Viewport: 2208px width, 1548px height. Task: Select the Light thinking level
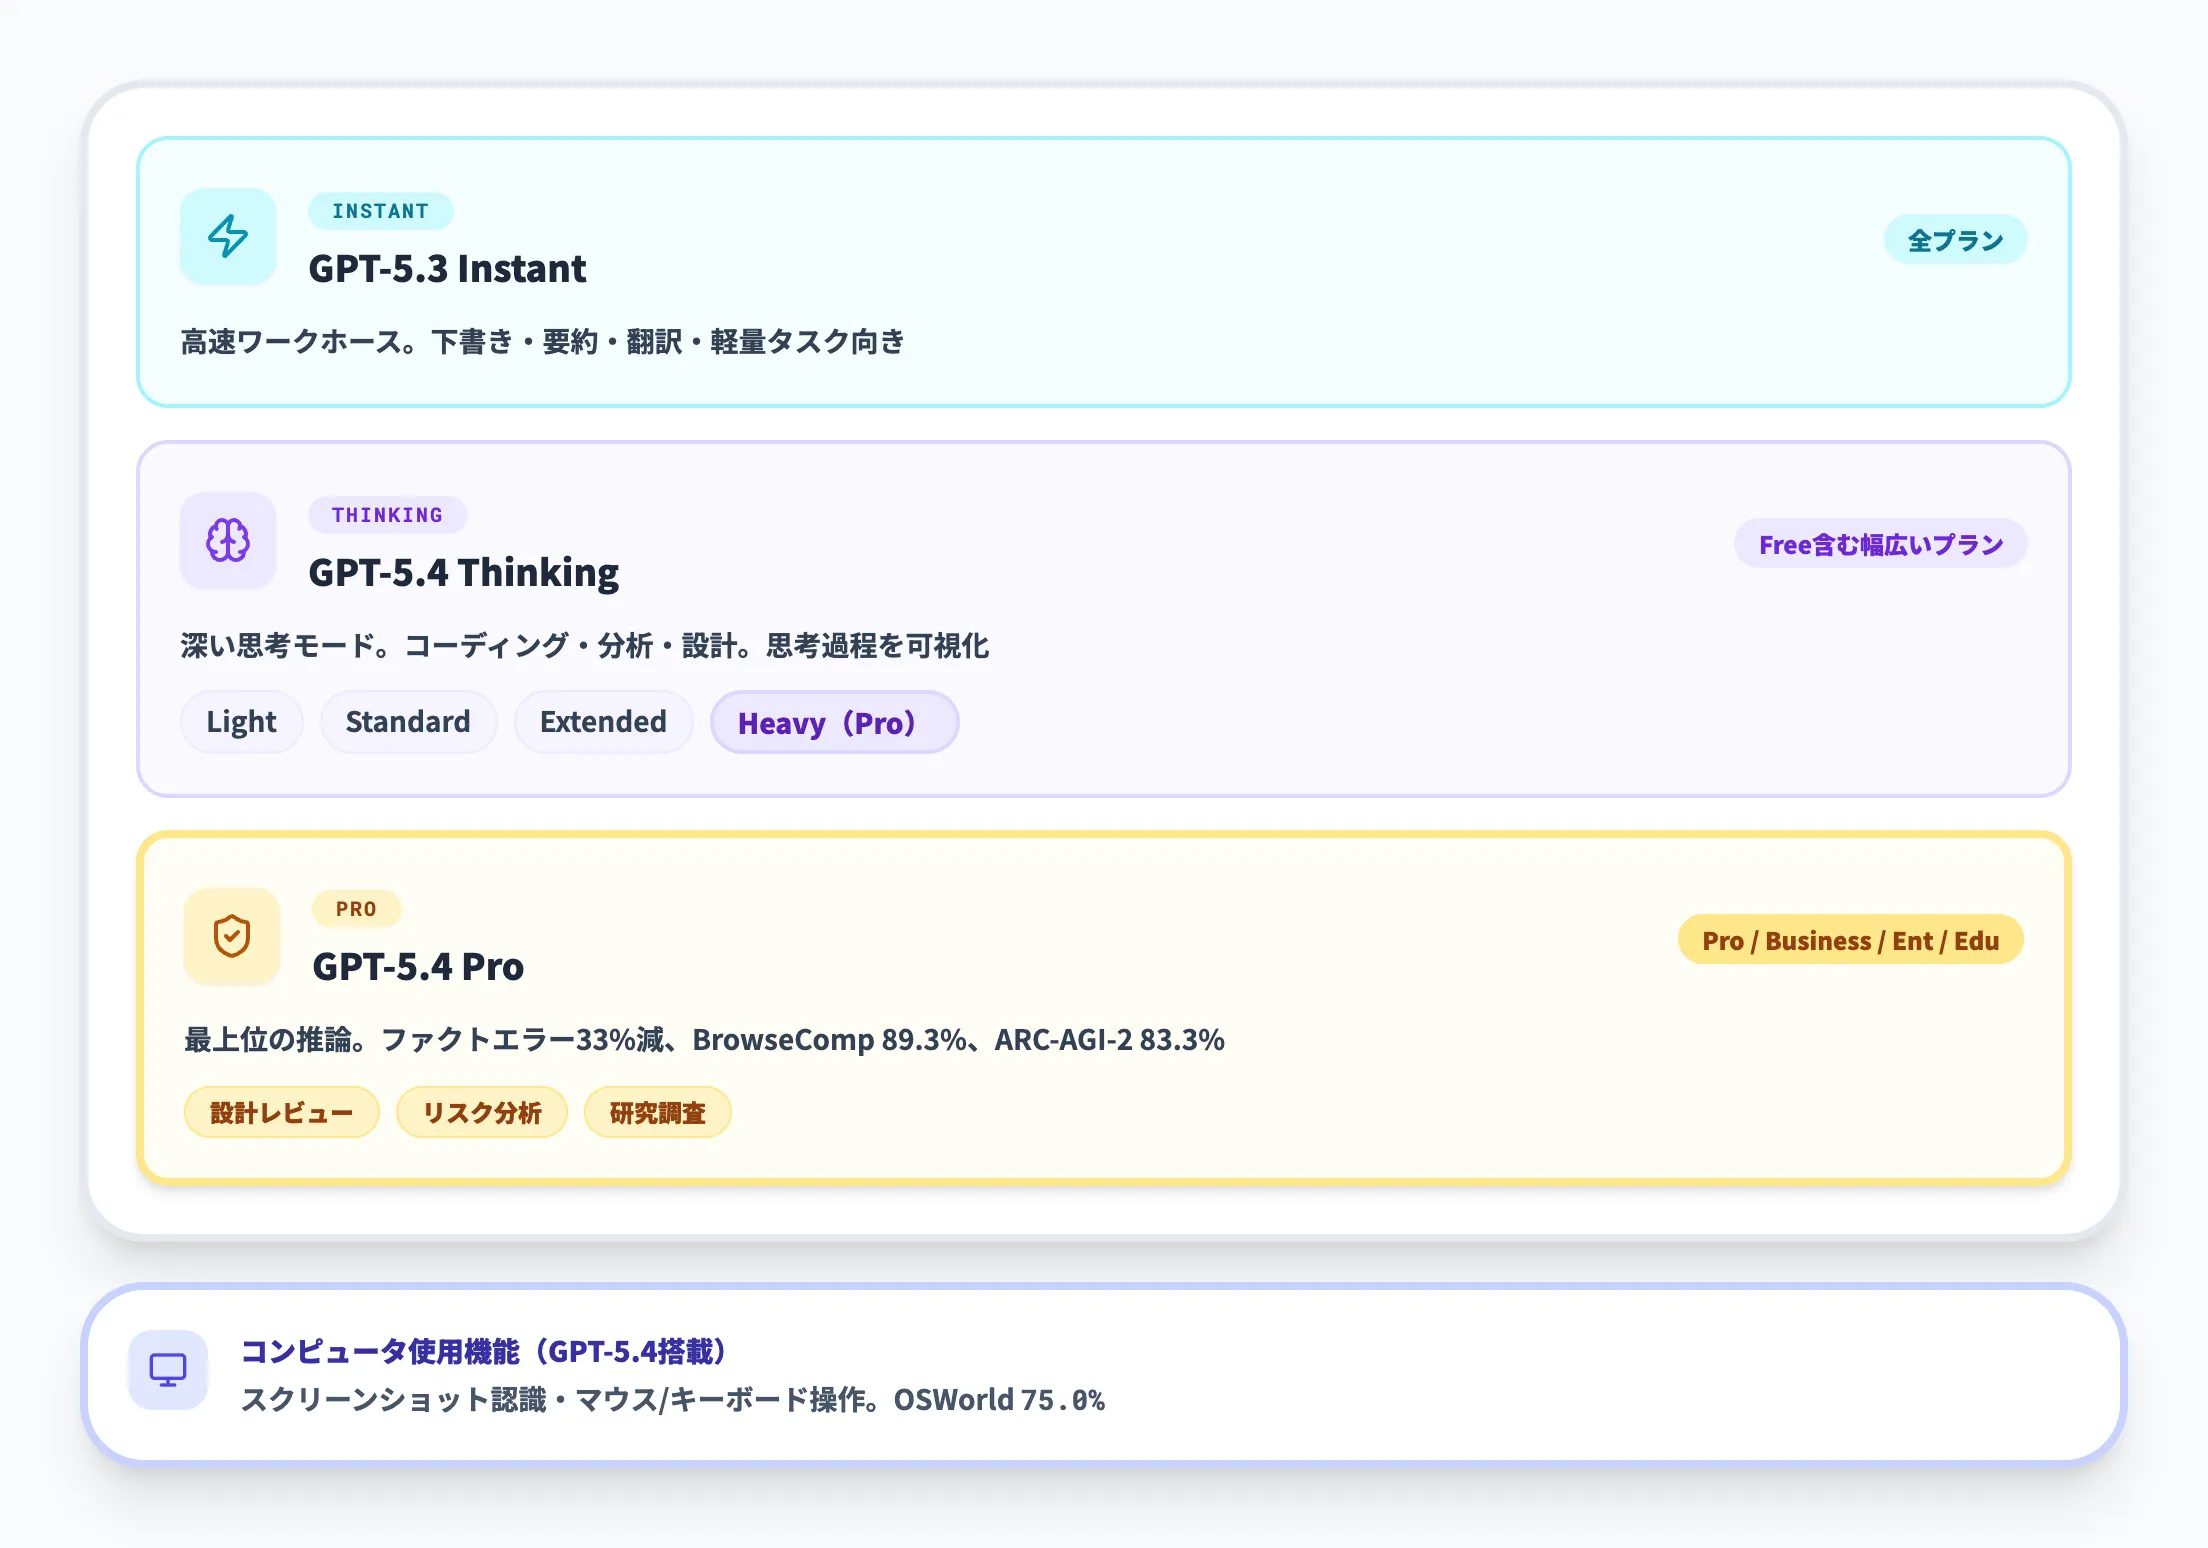point(241,722)
